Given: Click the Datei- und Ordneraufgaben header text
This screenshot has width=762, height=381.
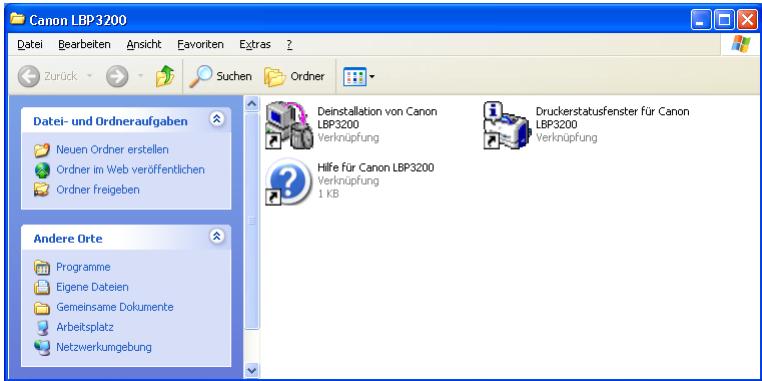Looking at the screenshot, I should [110, 121].
